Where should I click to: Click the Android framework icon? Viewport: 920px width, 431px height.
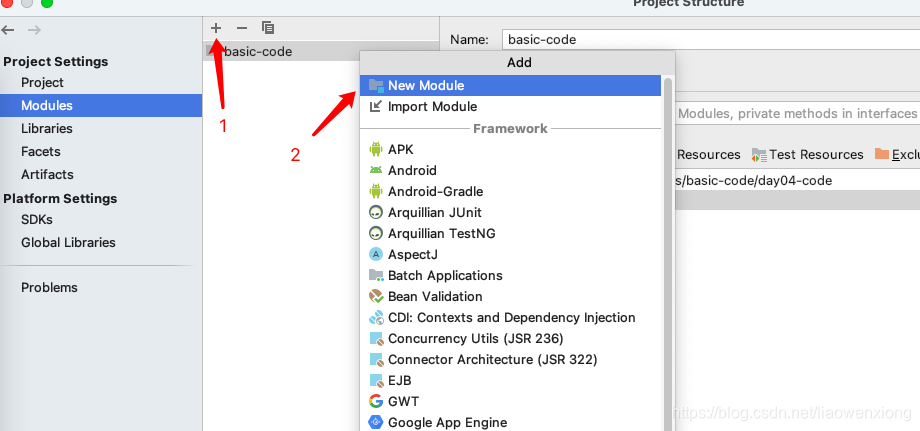tap(376, 171)
